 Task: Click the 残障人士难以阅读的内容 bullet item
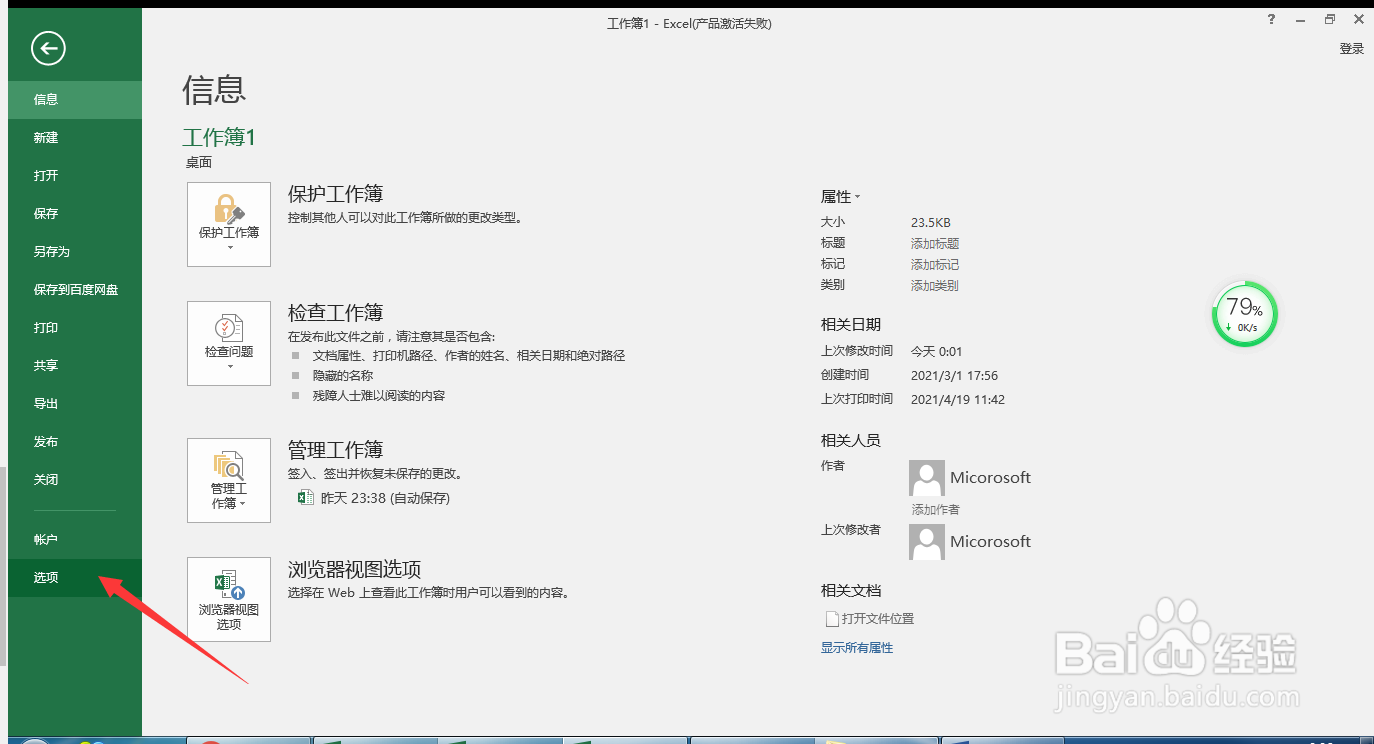(x=379, y=396)
